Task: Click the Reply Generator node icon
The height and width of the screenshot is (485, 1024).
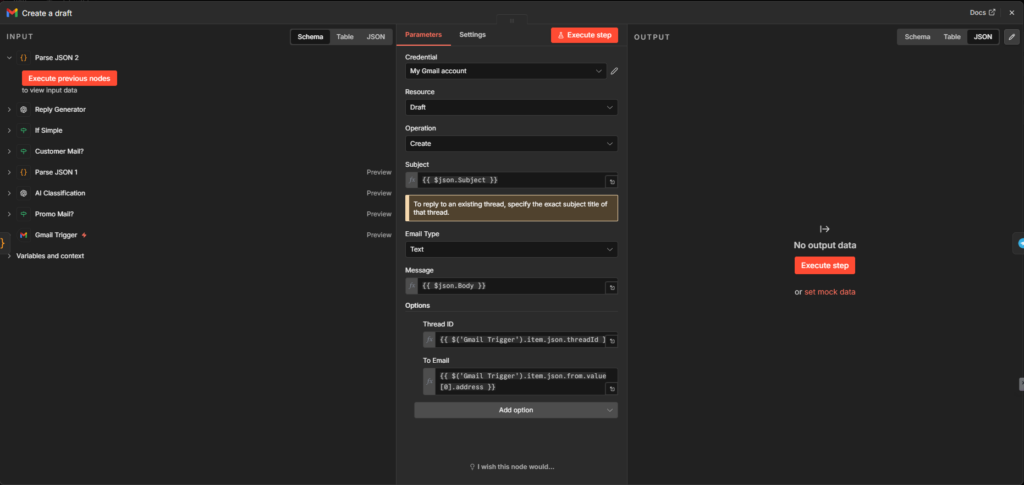Action: point(24,110)
